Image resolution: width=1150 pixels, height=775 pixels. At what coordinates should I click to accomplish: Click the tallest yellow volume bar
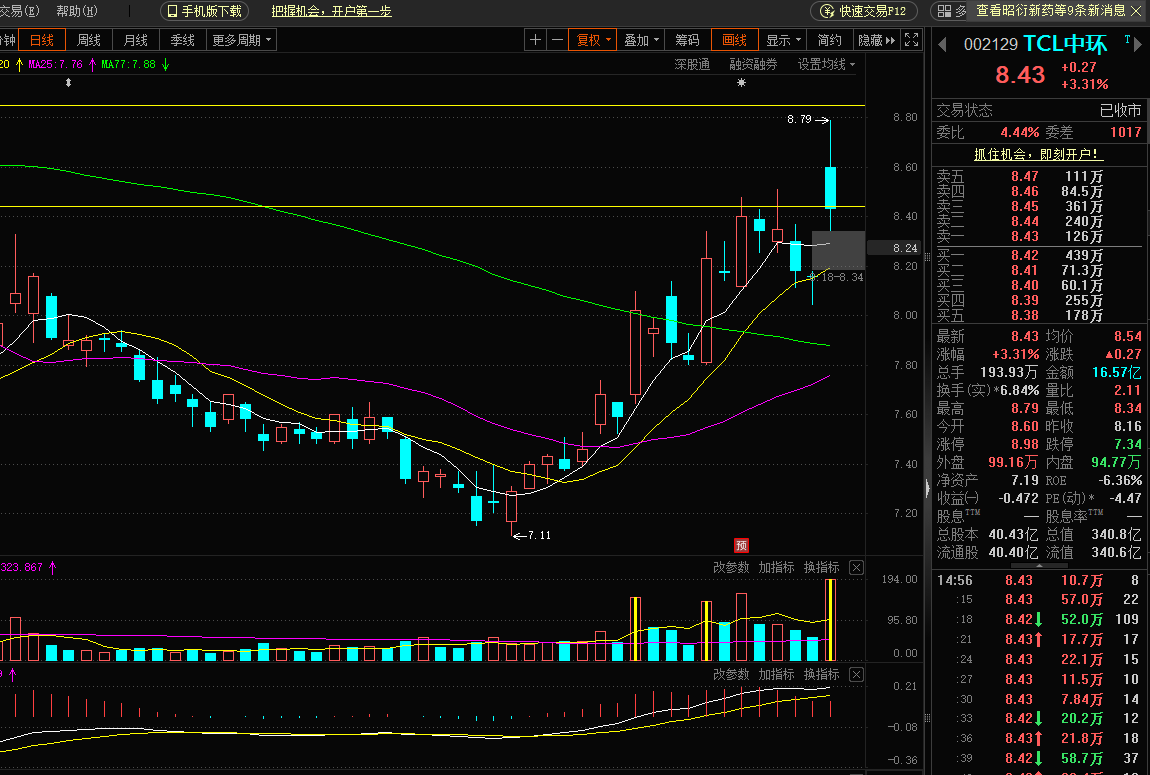point(830,620)
